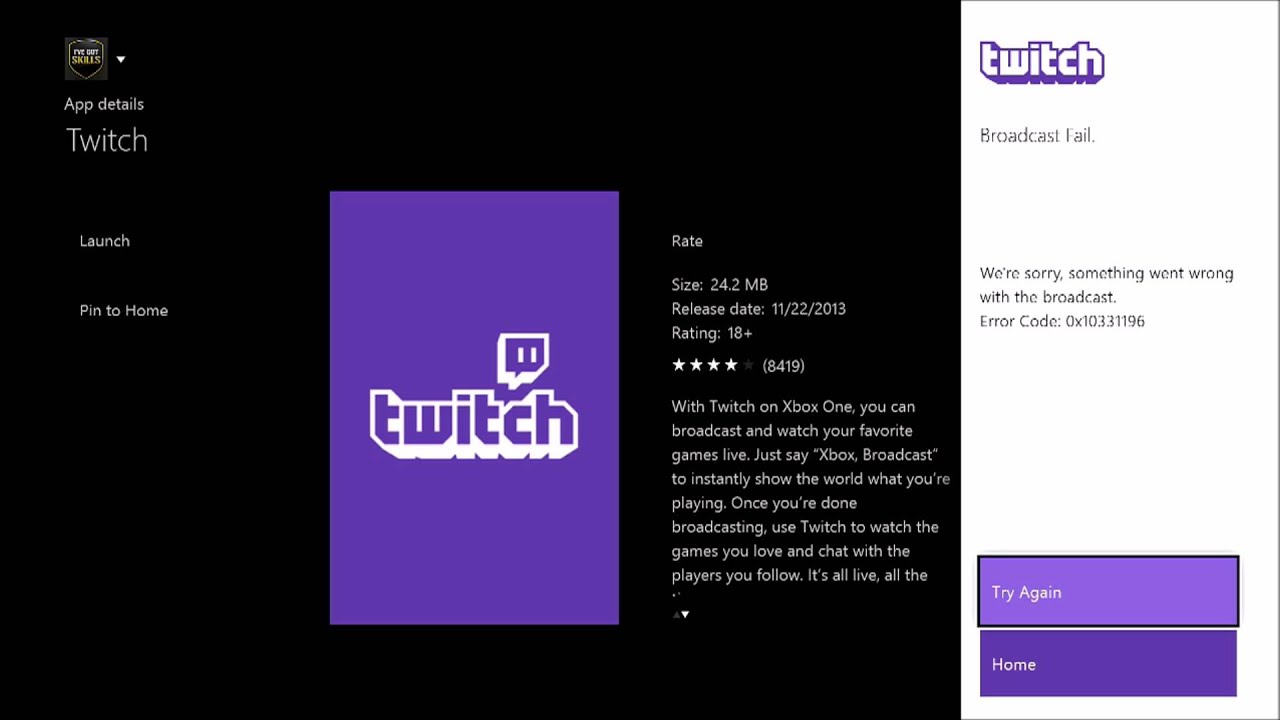Screen dimensions: 1280x720
Task: Click the third rating star
Action: pos(714,365)
